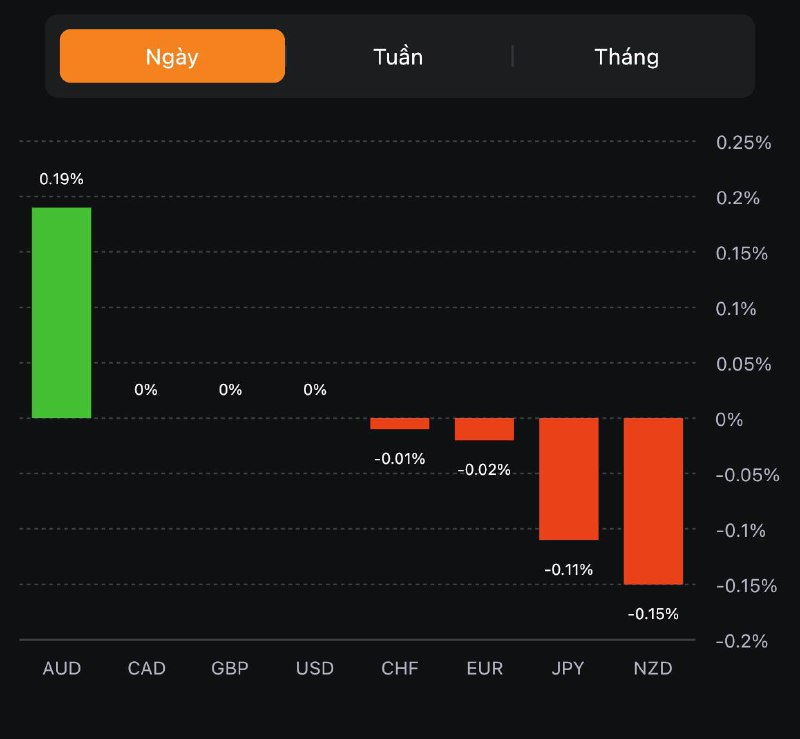The height and width of the screenshot is (739, 800).
Task: Tap the 0% value above CAD
Action: [x=146, y=389]
